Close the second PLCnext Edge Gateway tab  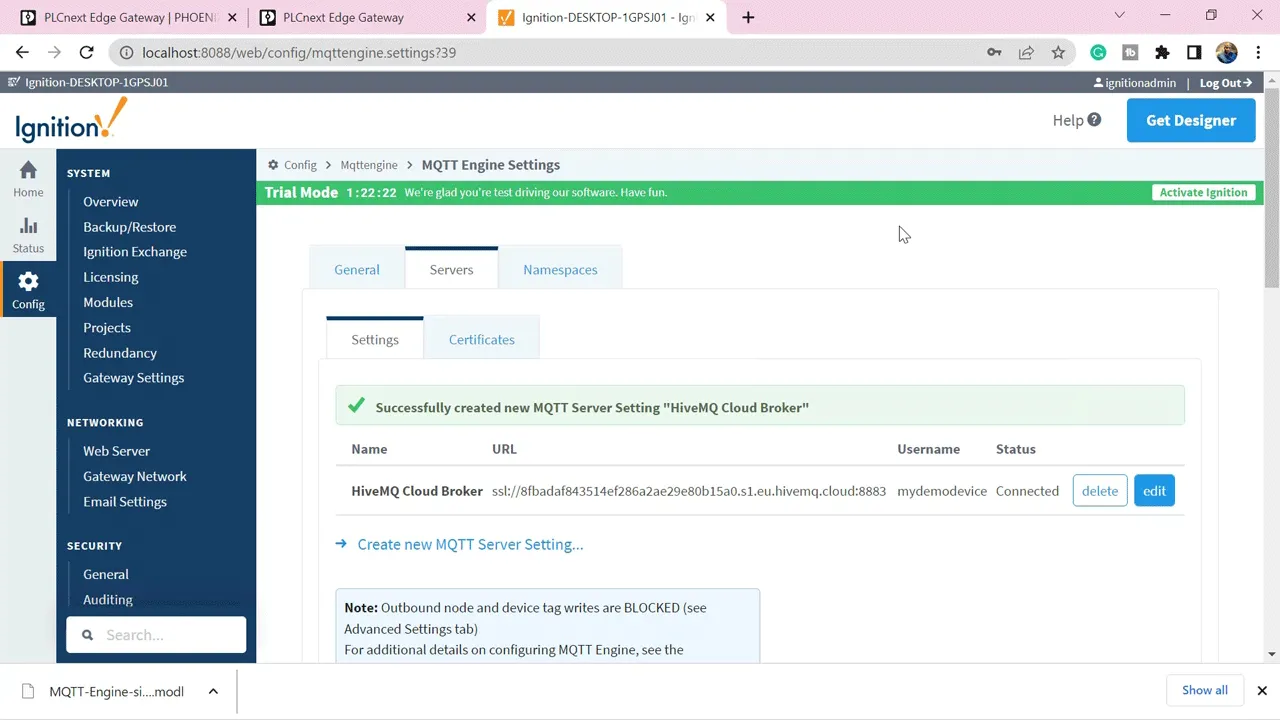tap(470, 17)
